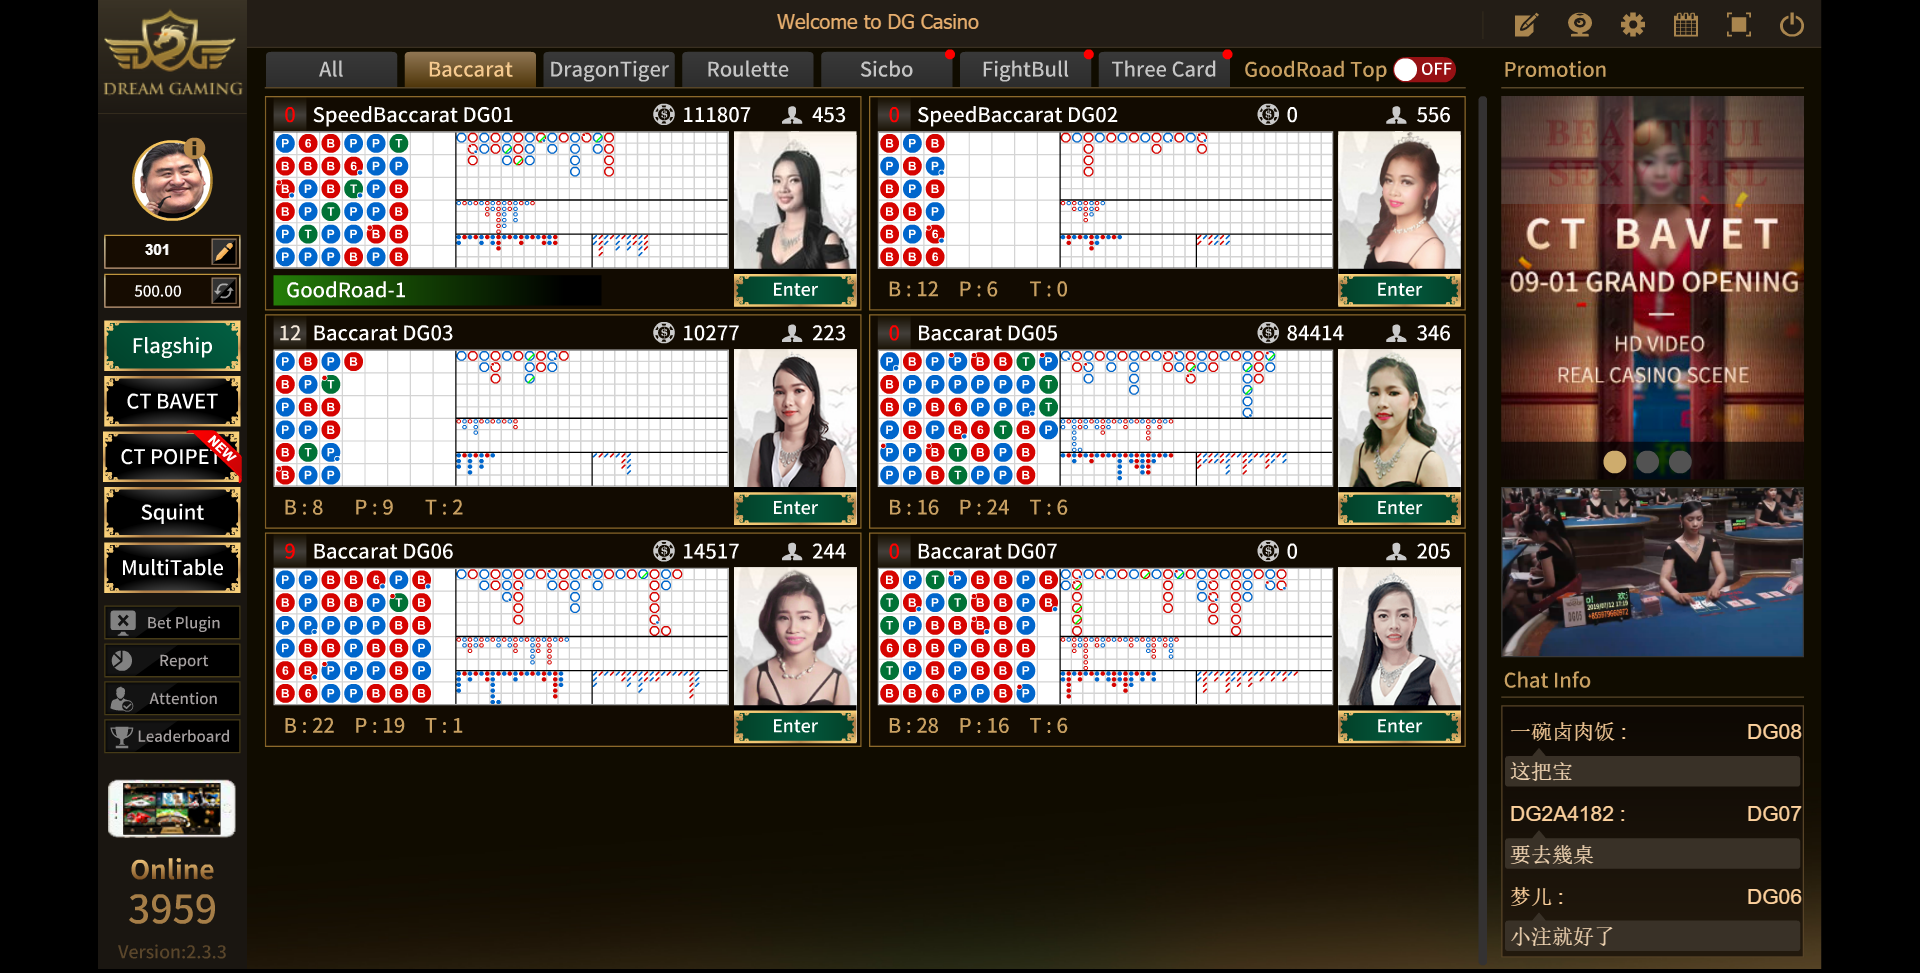1920x973 pixels.
Task: Select first promotion carousel dot
Action: [1614, 462]
